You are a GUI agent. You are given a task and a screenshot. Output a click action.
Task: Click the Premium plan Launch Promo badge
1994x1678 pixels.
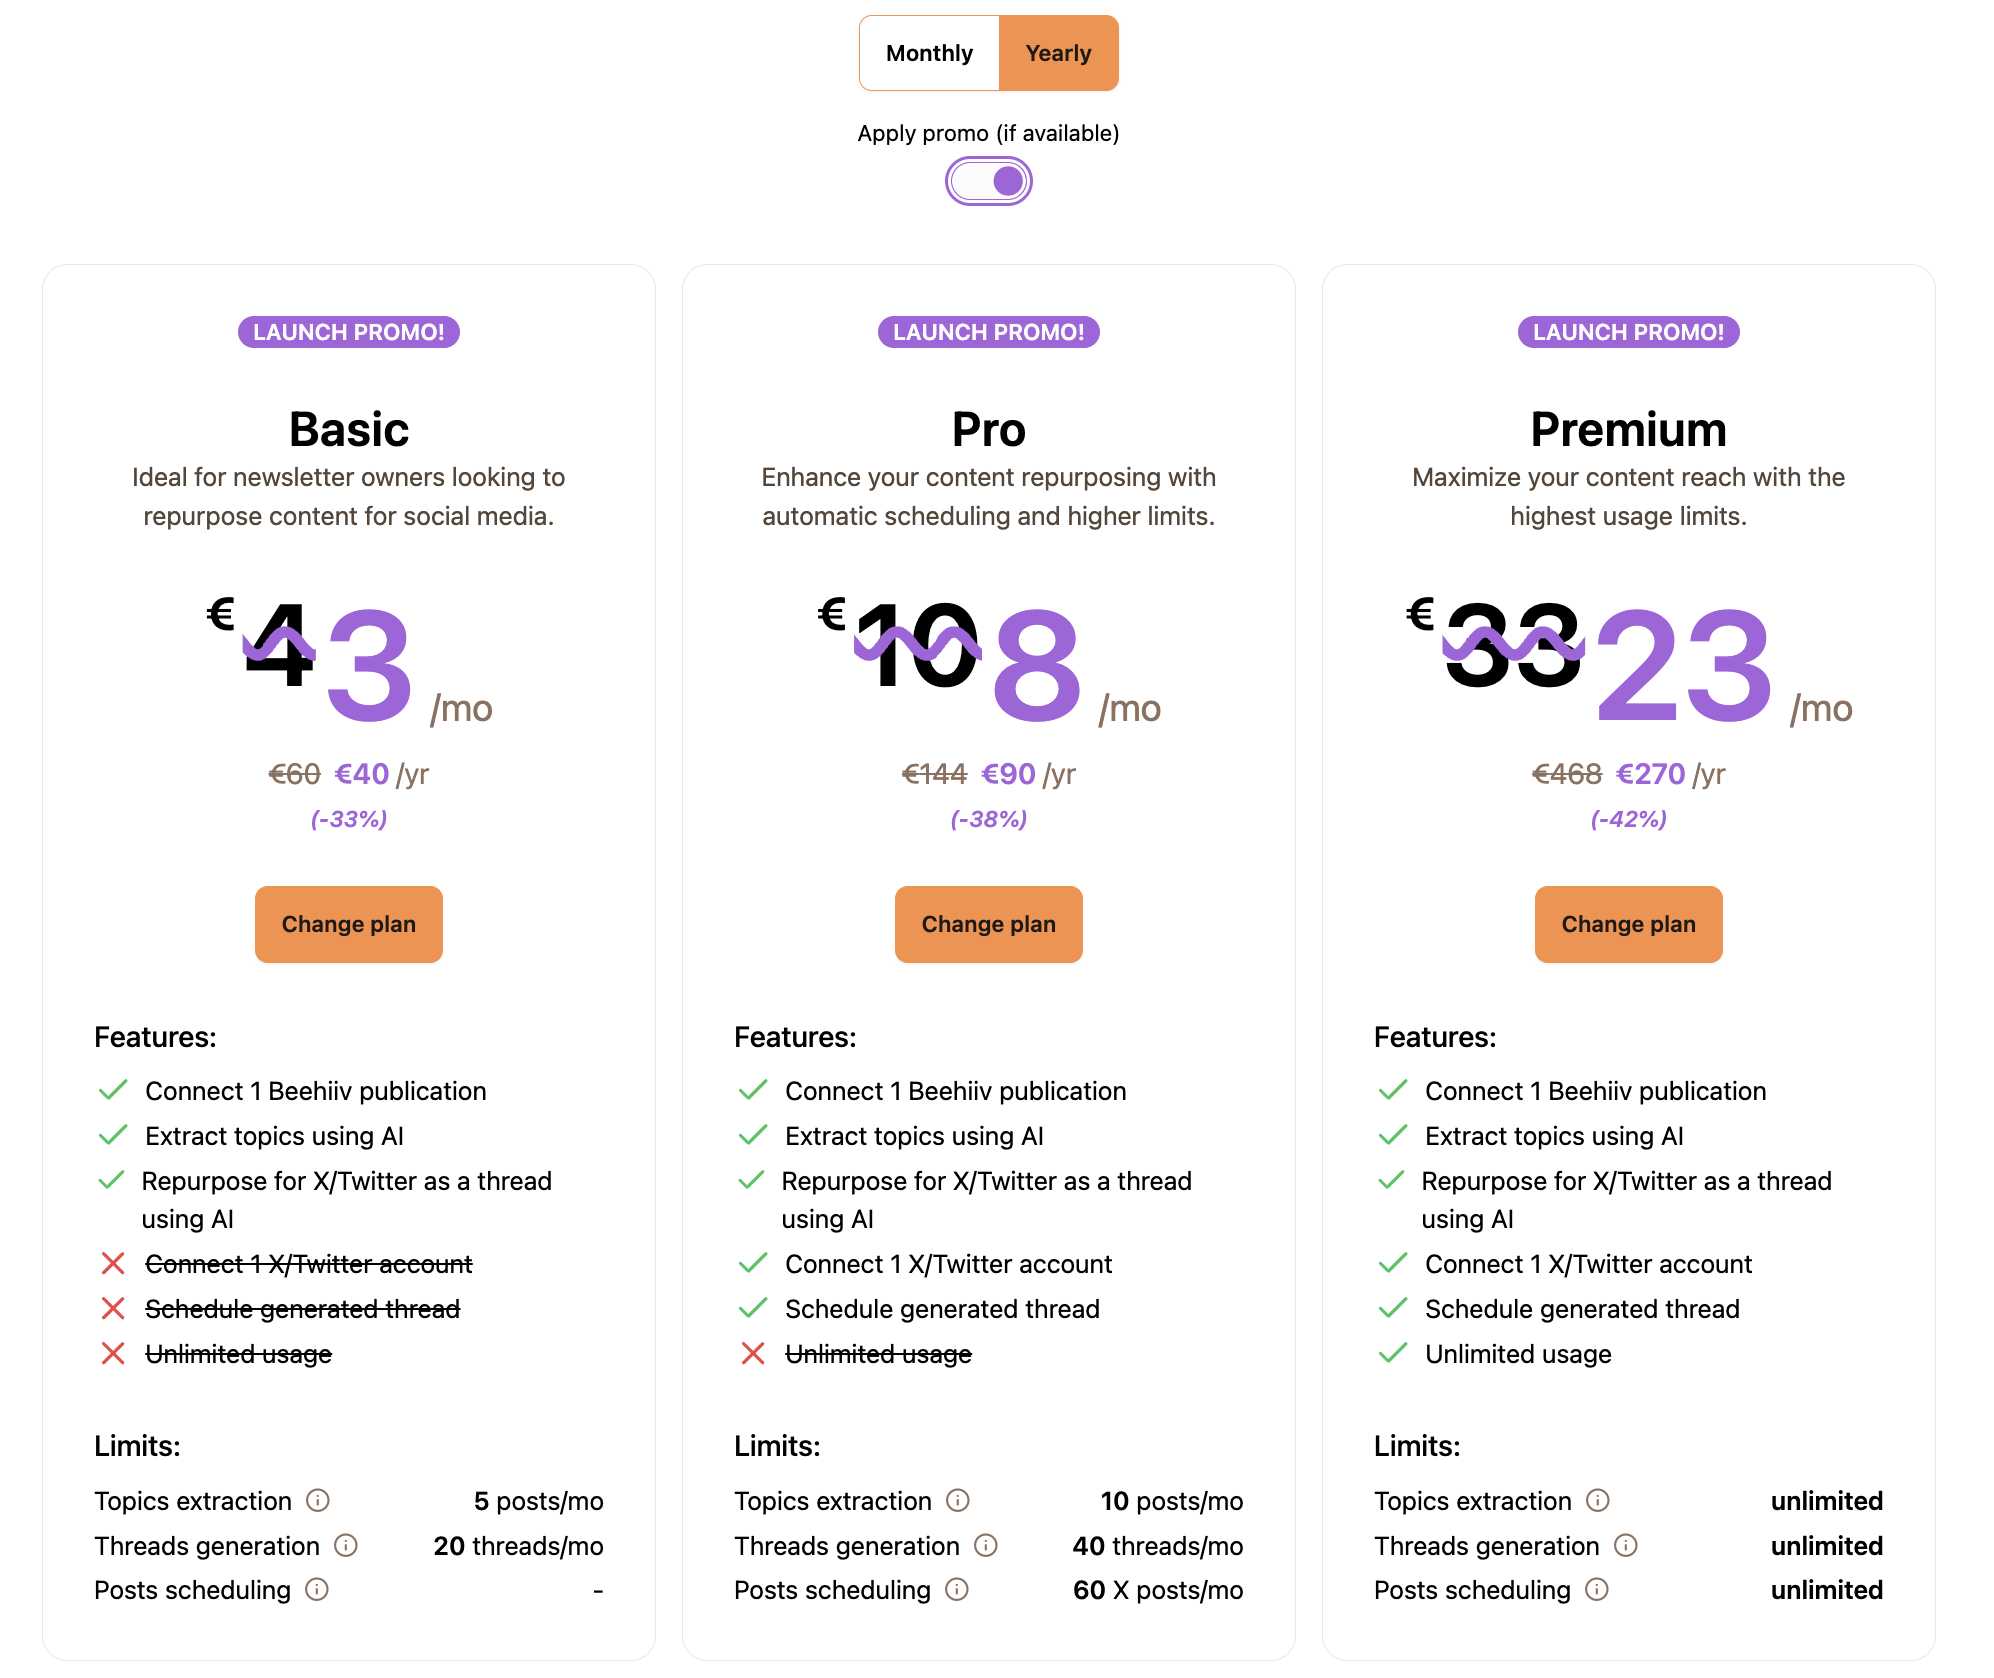[x=1629, y=332]
